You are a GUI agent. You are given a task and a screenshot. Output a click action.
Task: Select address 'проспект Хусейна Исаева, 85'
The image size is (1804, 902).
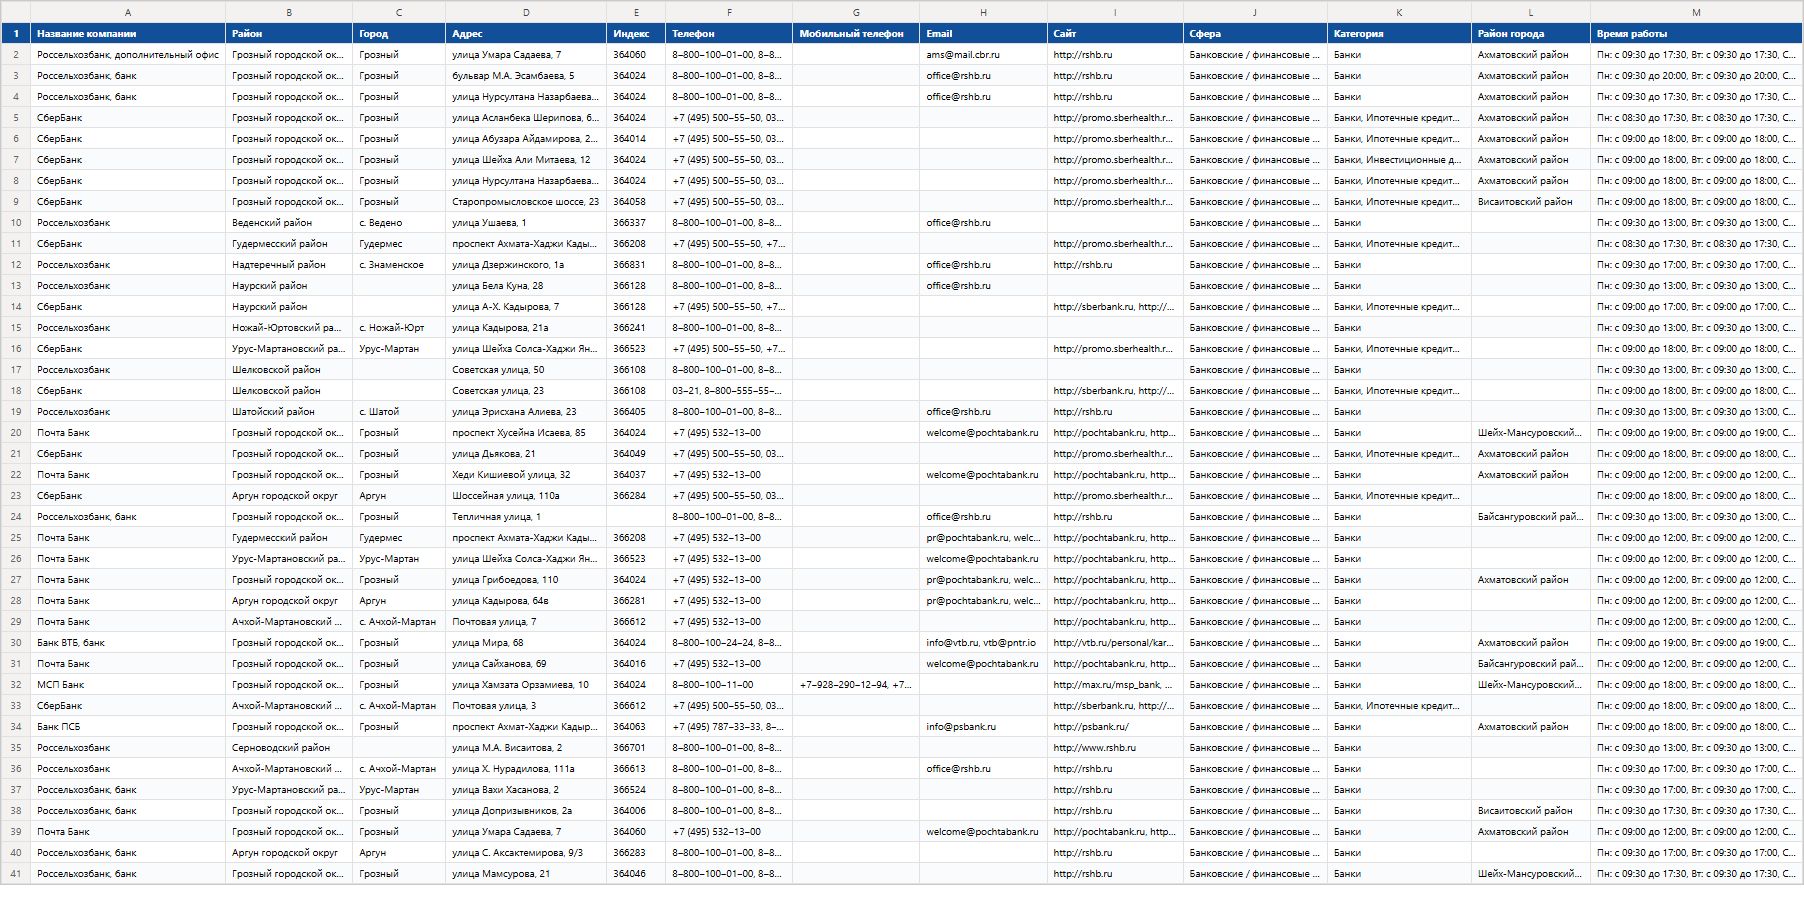click(x=526, y=433)
